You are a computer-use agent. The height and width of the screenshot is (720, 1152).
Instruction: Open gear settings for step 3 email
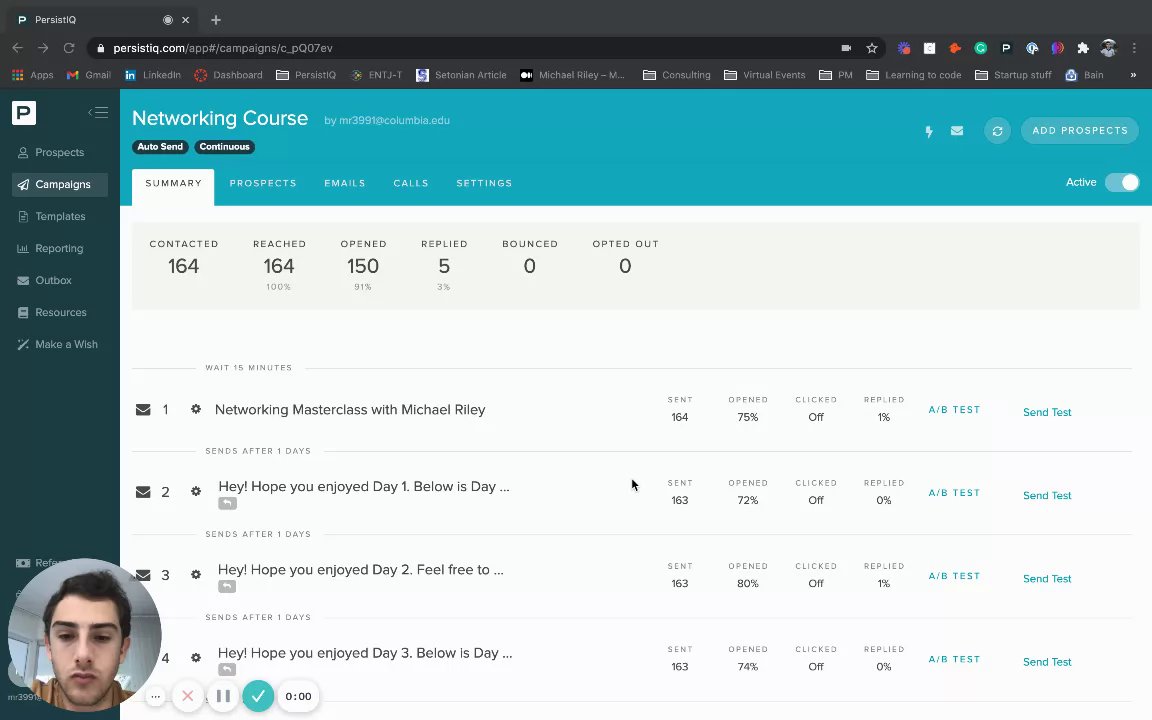[x=196, y=575]
